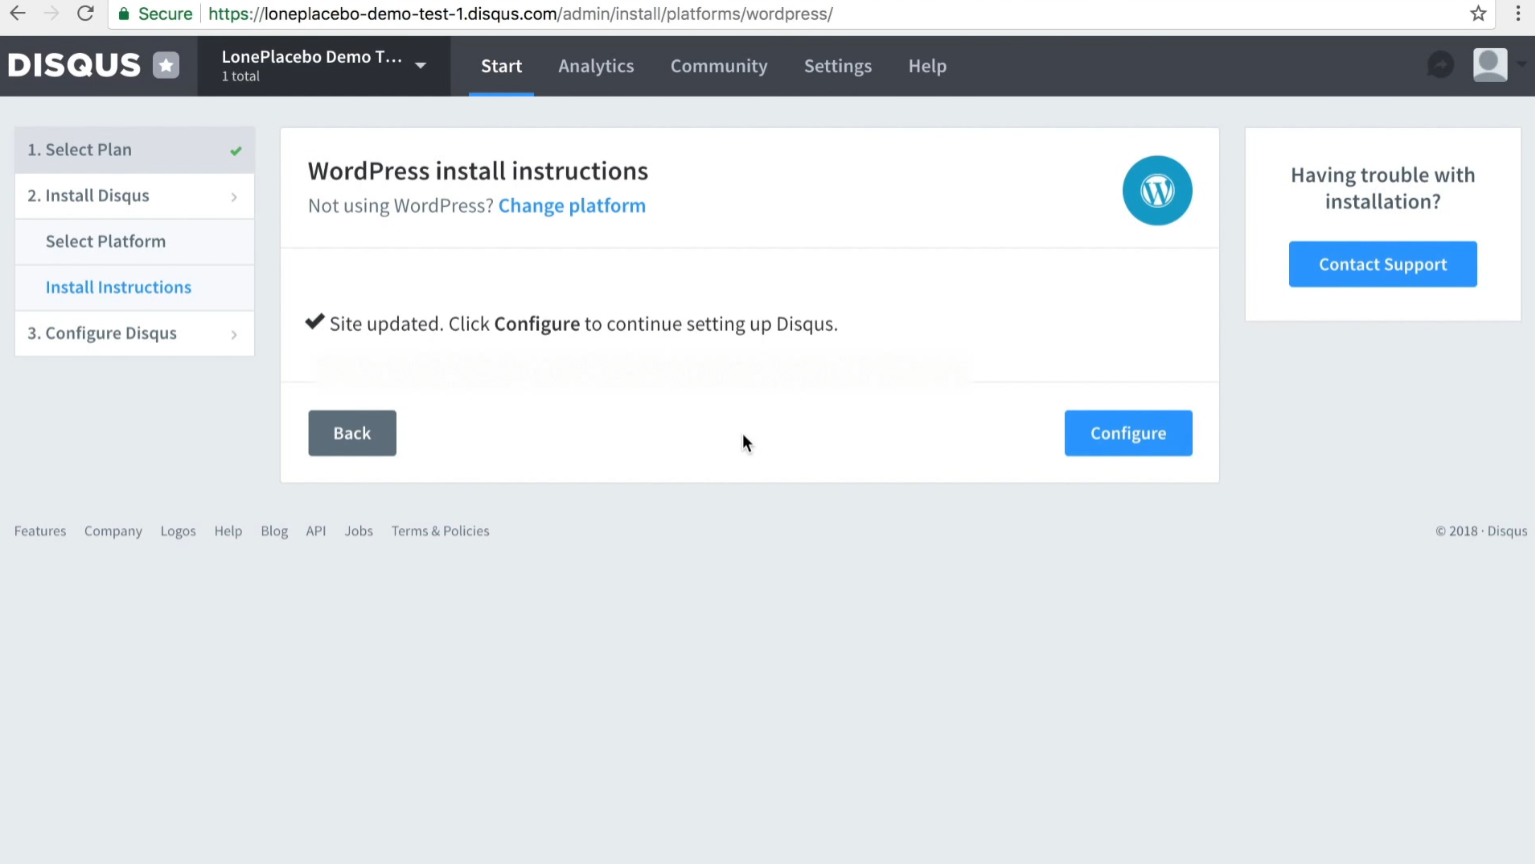Viewport: 1535px width, 864px height.
Task: Click the Change platform link
Action: (572, 206)
